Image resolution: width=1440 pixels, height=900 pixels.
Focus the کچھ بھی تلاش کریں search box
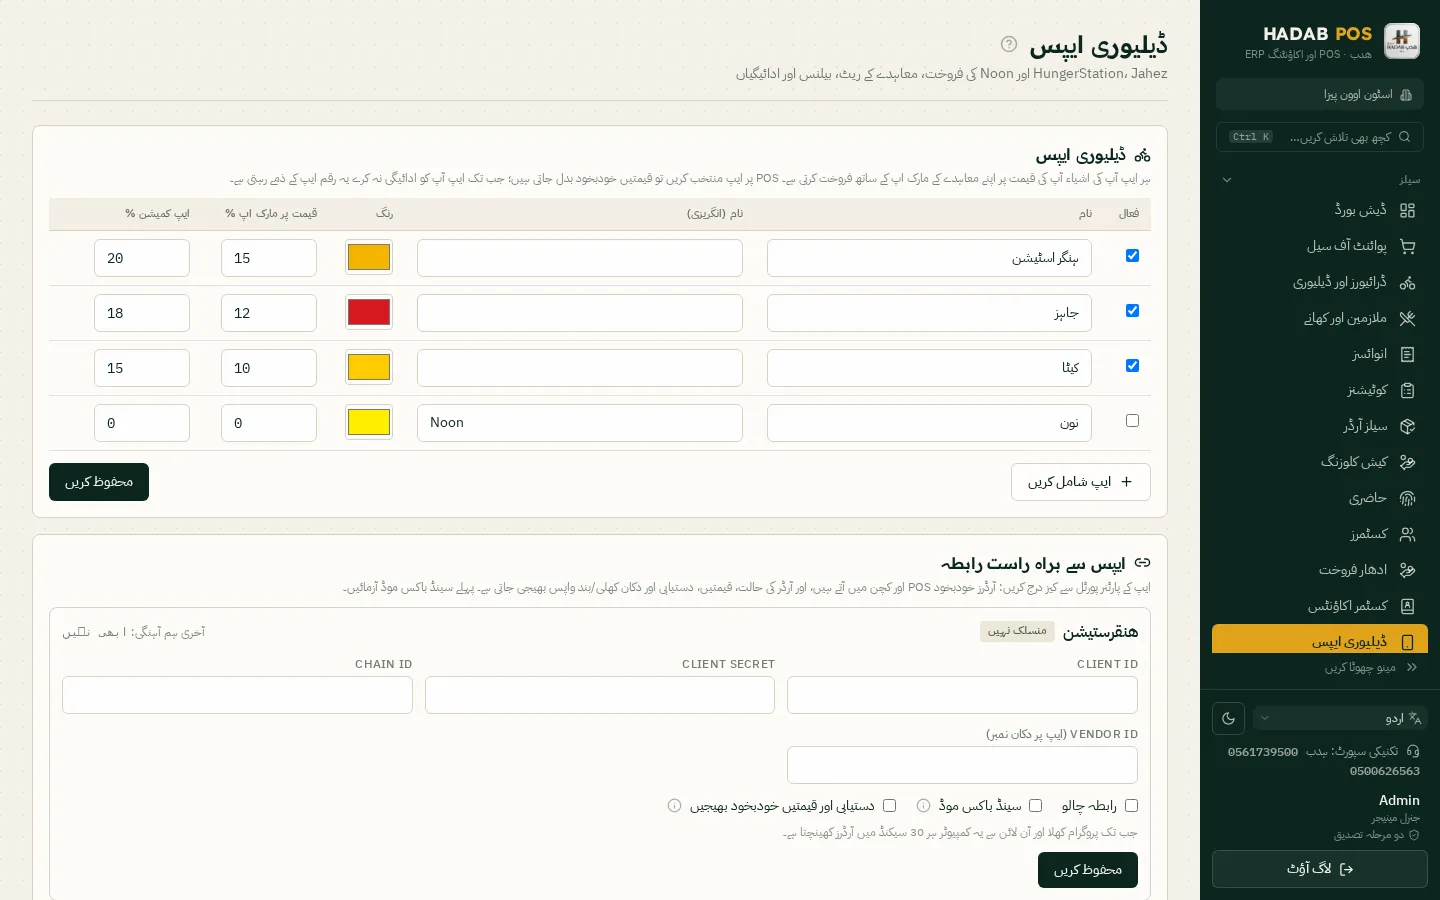click(x=1320, y=137)
